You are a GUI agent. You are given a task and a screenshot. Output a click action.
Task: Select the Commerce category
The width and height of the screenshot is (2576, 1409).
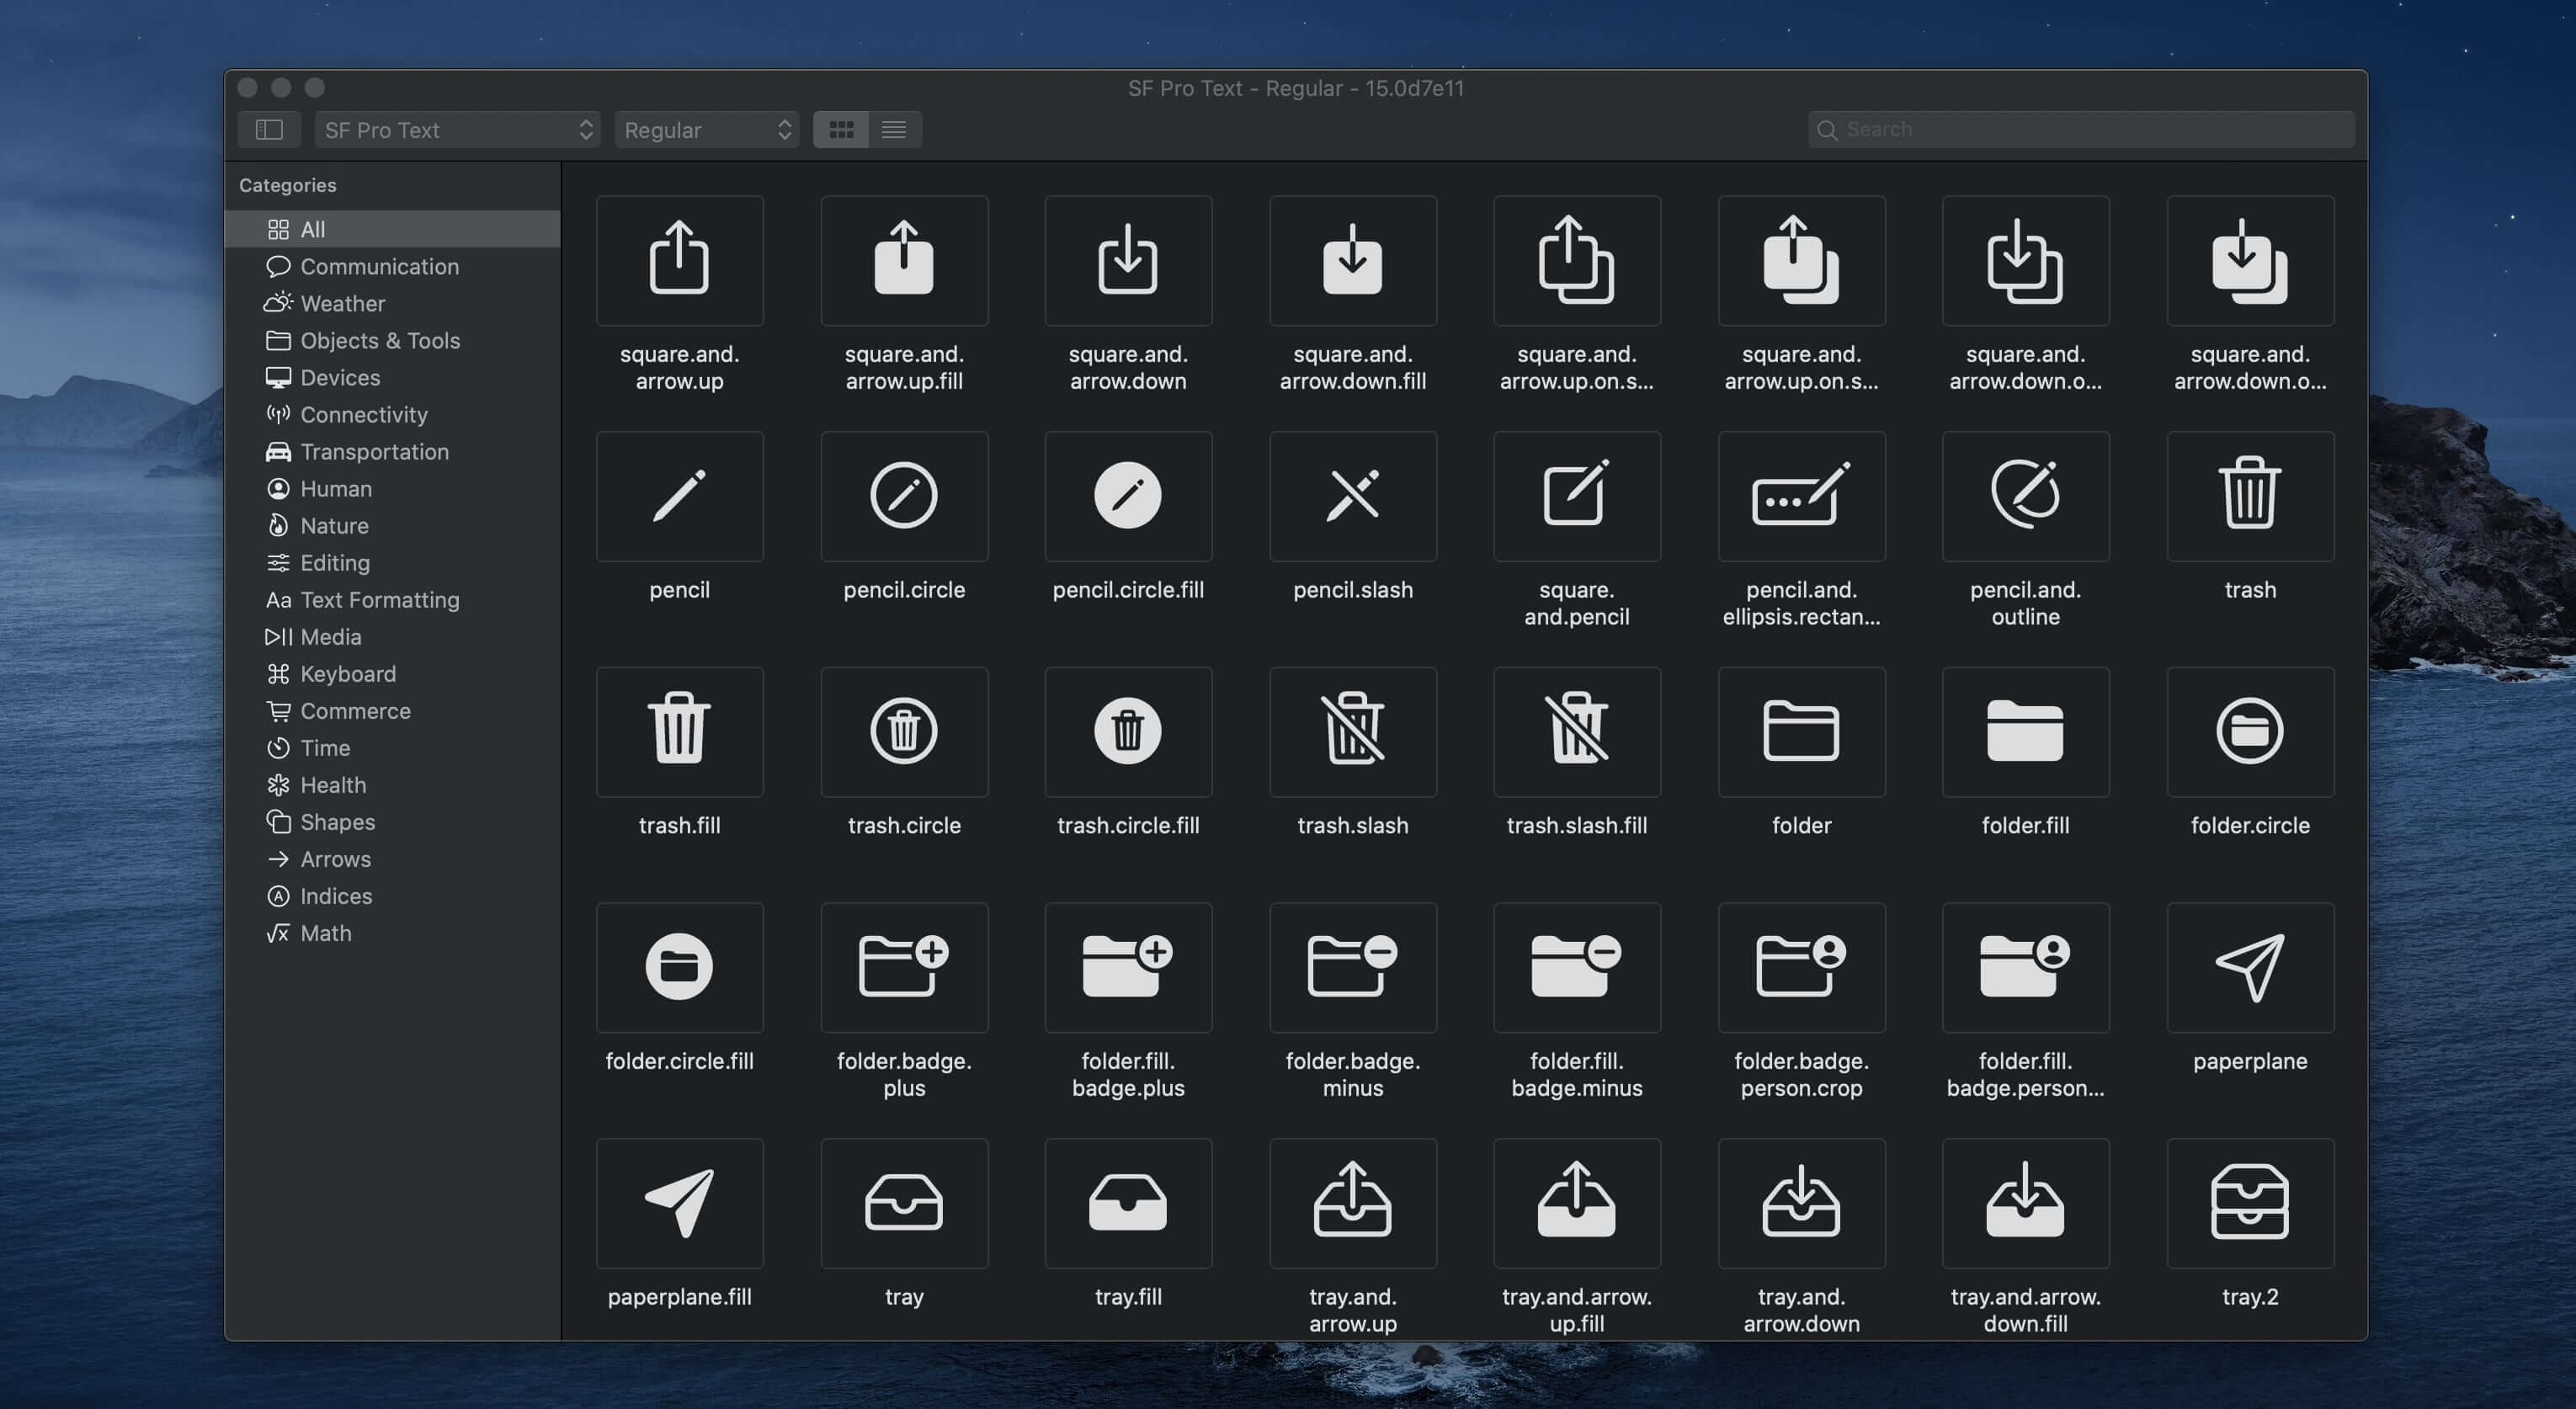coord(354,711)
